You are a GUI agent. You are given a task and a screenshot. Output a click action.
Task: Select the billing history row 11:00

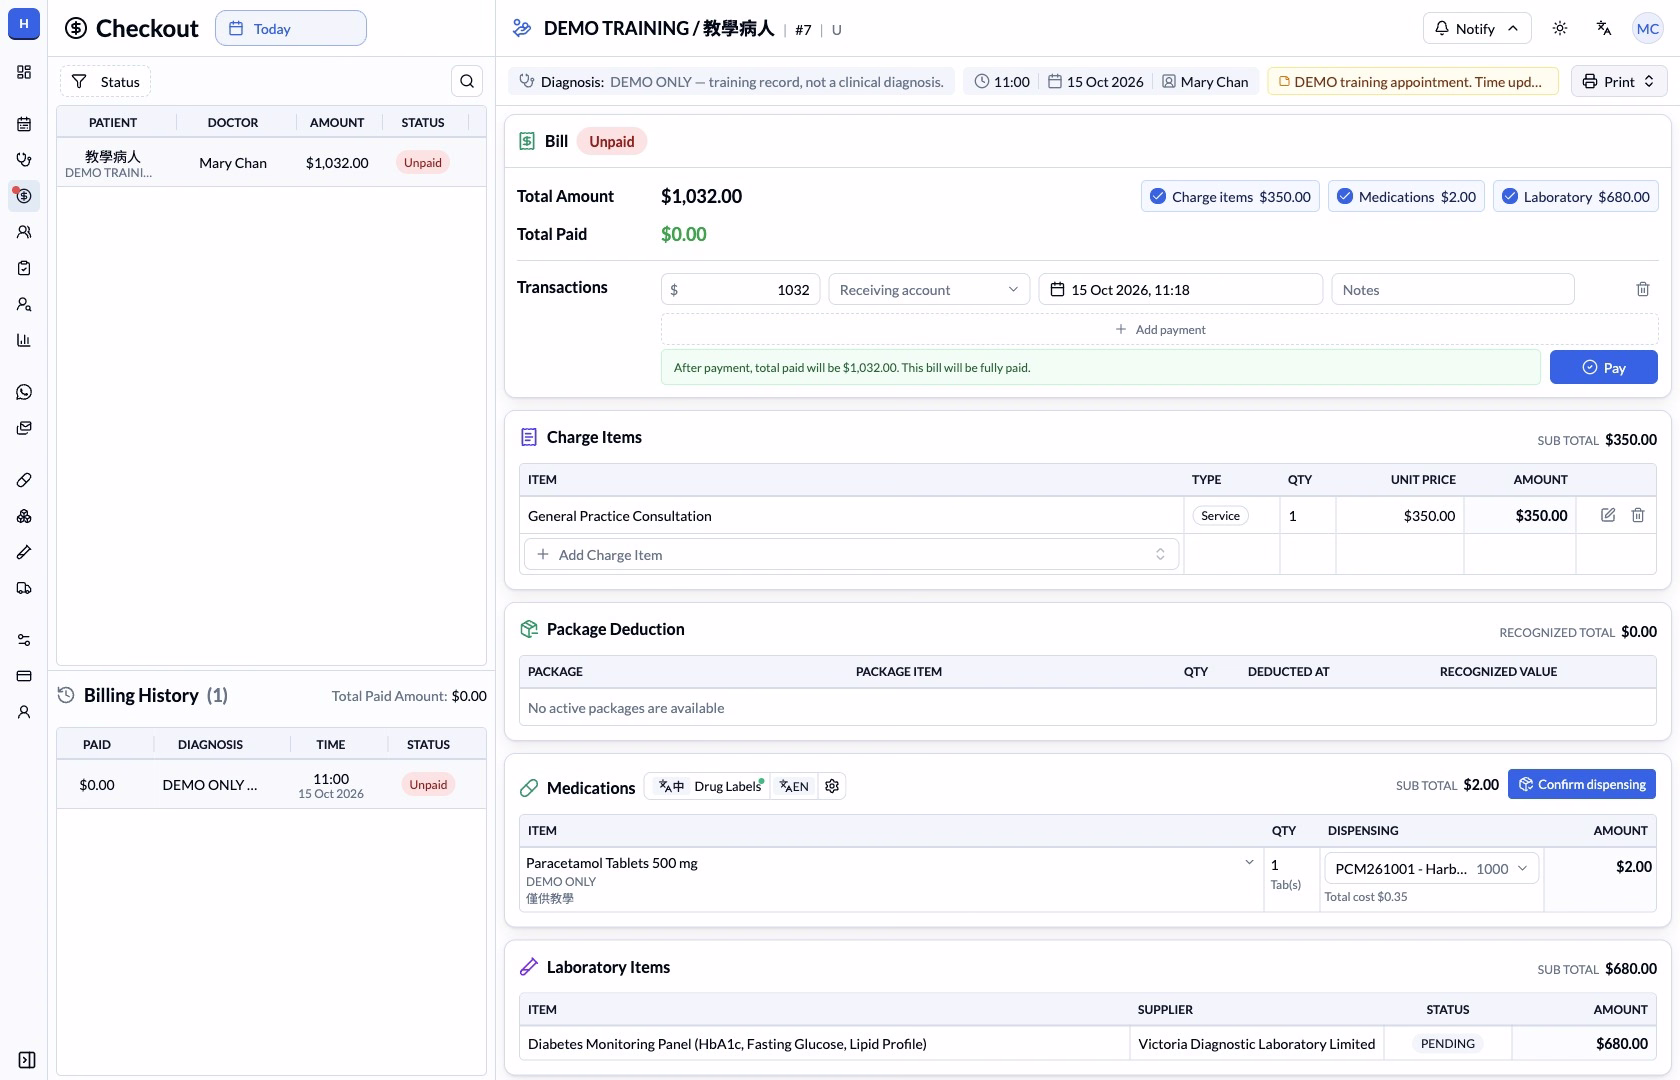click(x=271, y=785)
